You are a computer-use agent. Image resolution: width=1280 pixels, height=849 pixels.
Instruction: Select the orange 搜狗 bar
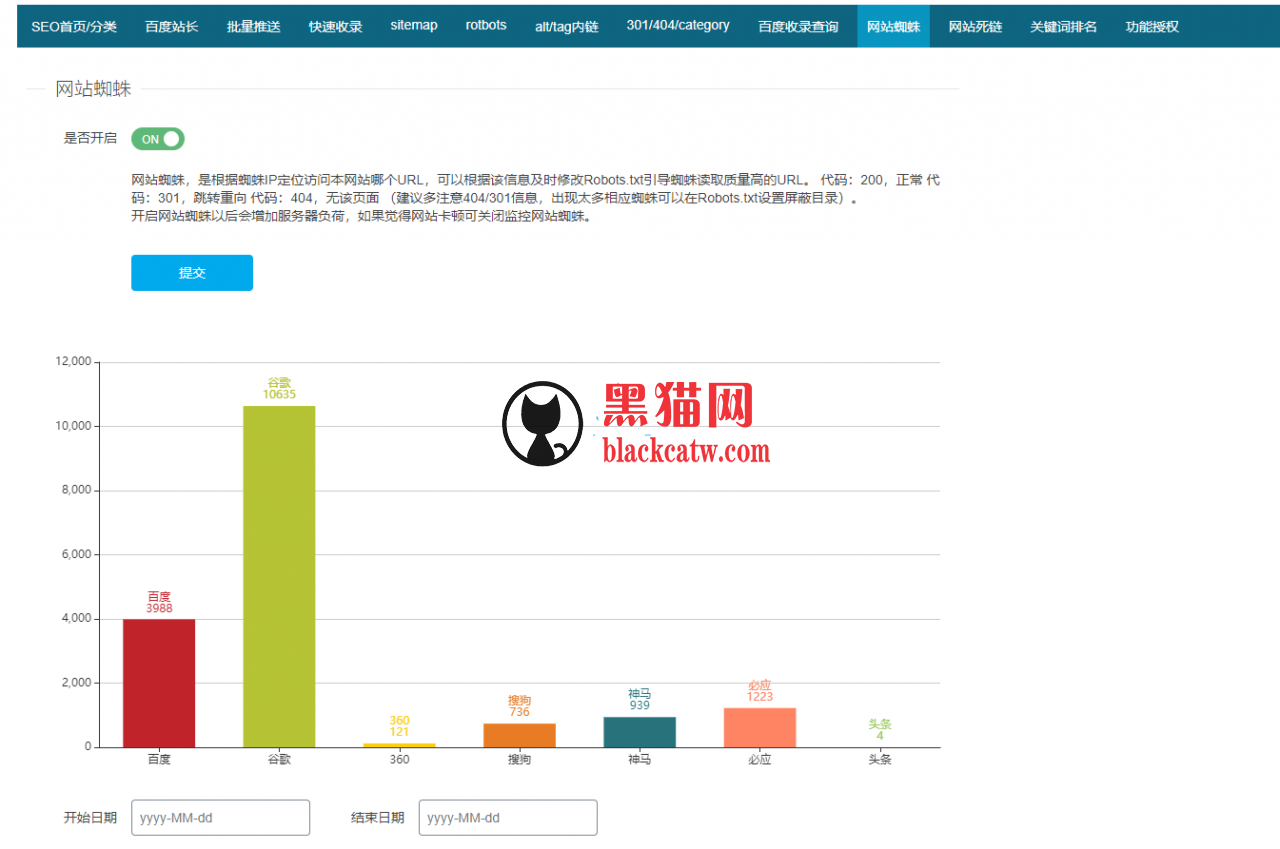coord(519,735)
